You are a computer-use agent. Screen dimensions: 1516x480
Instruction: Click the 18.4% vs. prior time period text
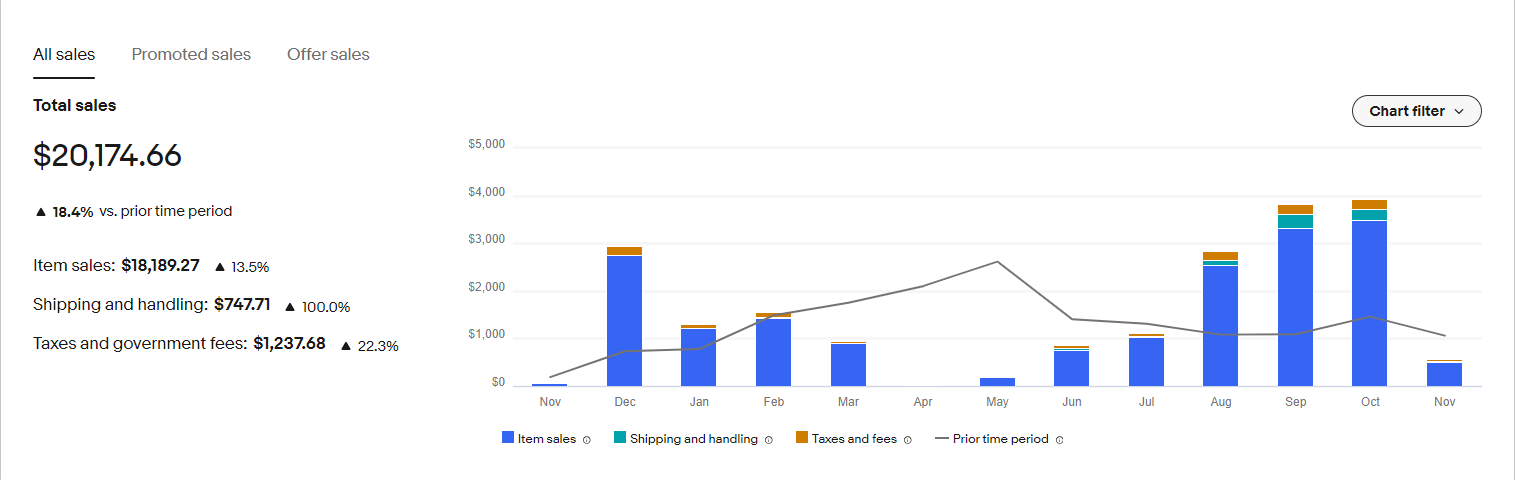click(142, 211)
